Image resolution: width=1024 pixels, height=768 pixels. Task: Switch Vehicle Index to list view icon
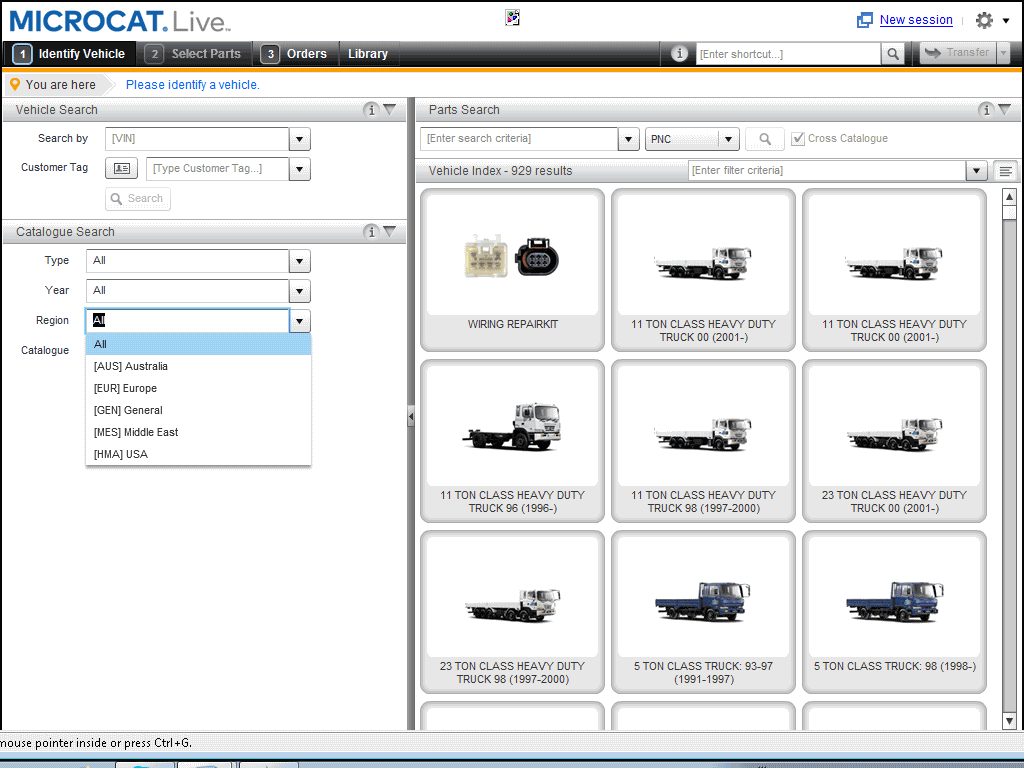(x=1006, y=171)
